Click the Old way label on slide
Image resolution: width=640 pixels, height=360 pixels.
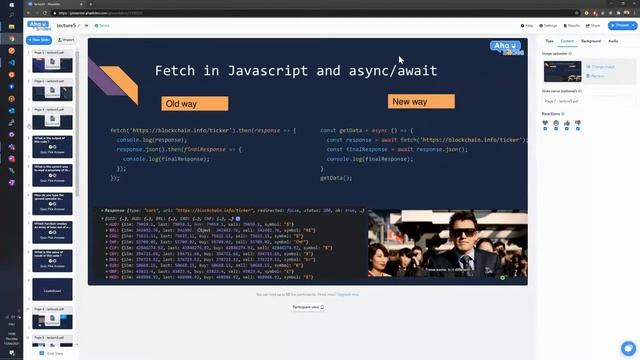point(195,104)
